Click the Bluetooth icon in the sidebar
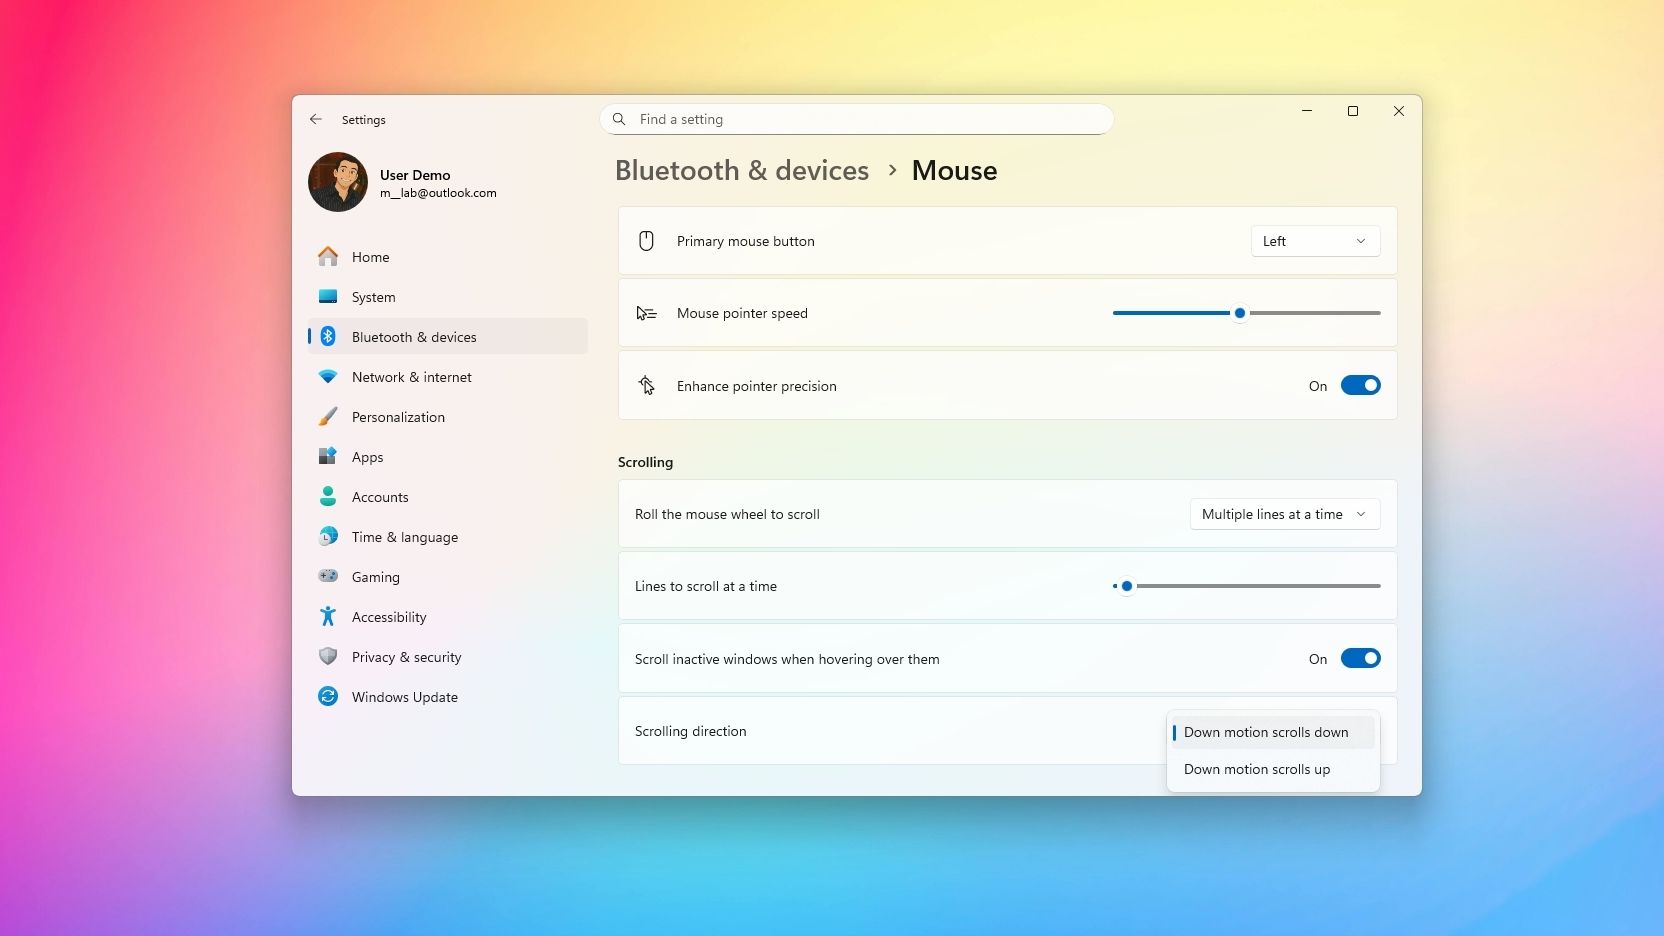This screenshot has height=936, width=1664. (328, 337)
